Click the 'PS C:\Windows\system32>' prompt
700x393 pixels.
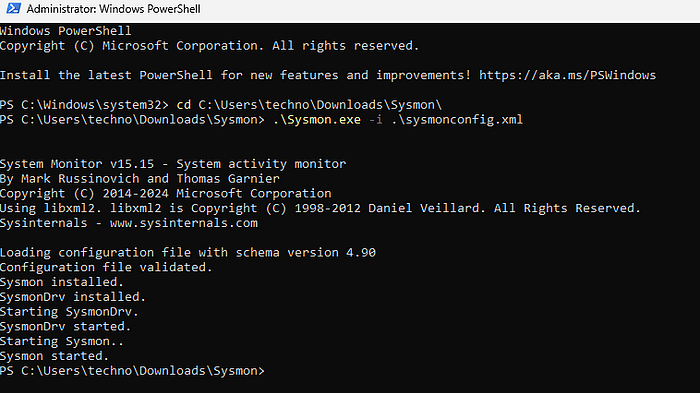(x=84, y=105)
